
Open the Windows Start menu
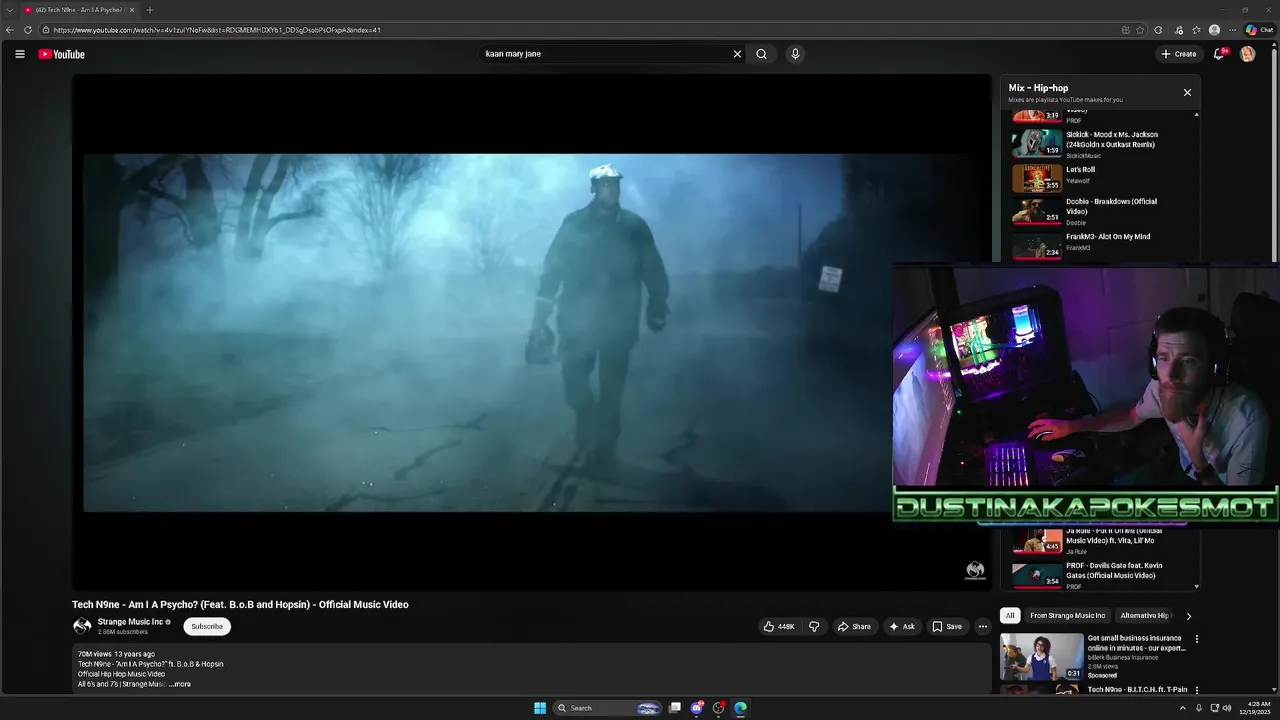tap(540, 708)
